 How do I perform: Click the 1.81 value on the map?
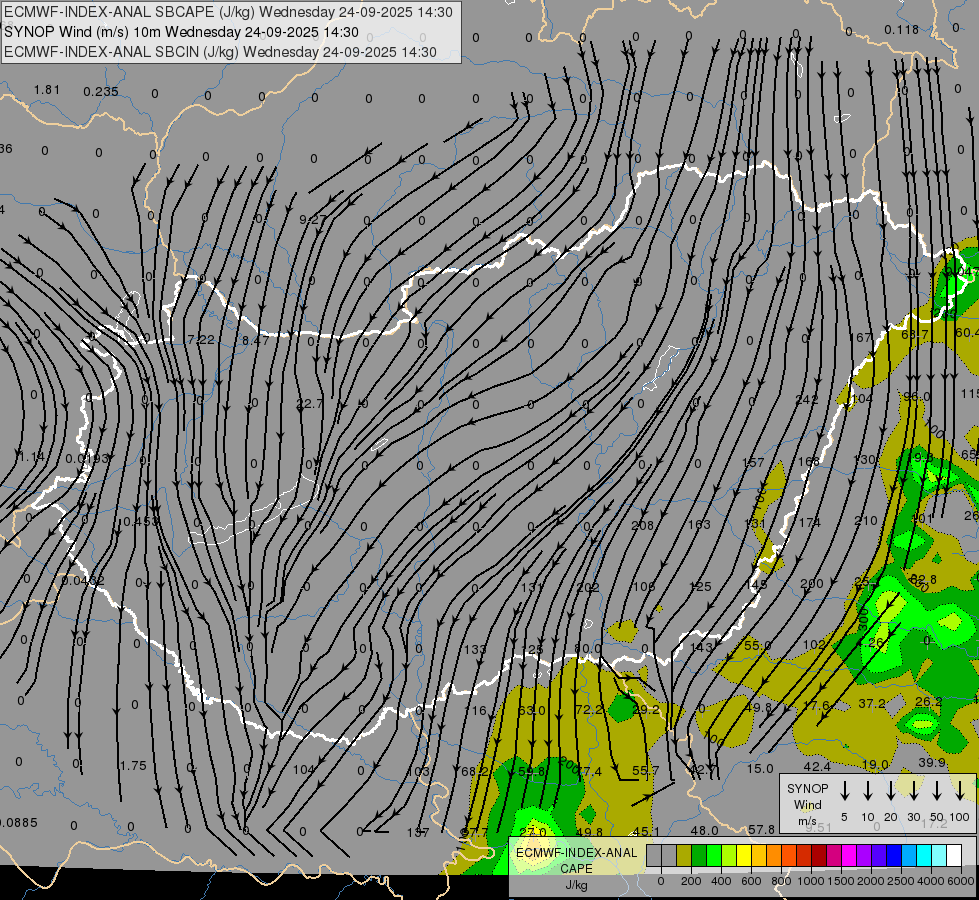click(47, 89)
